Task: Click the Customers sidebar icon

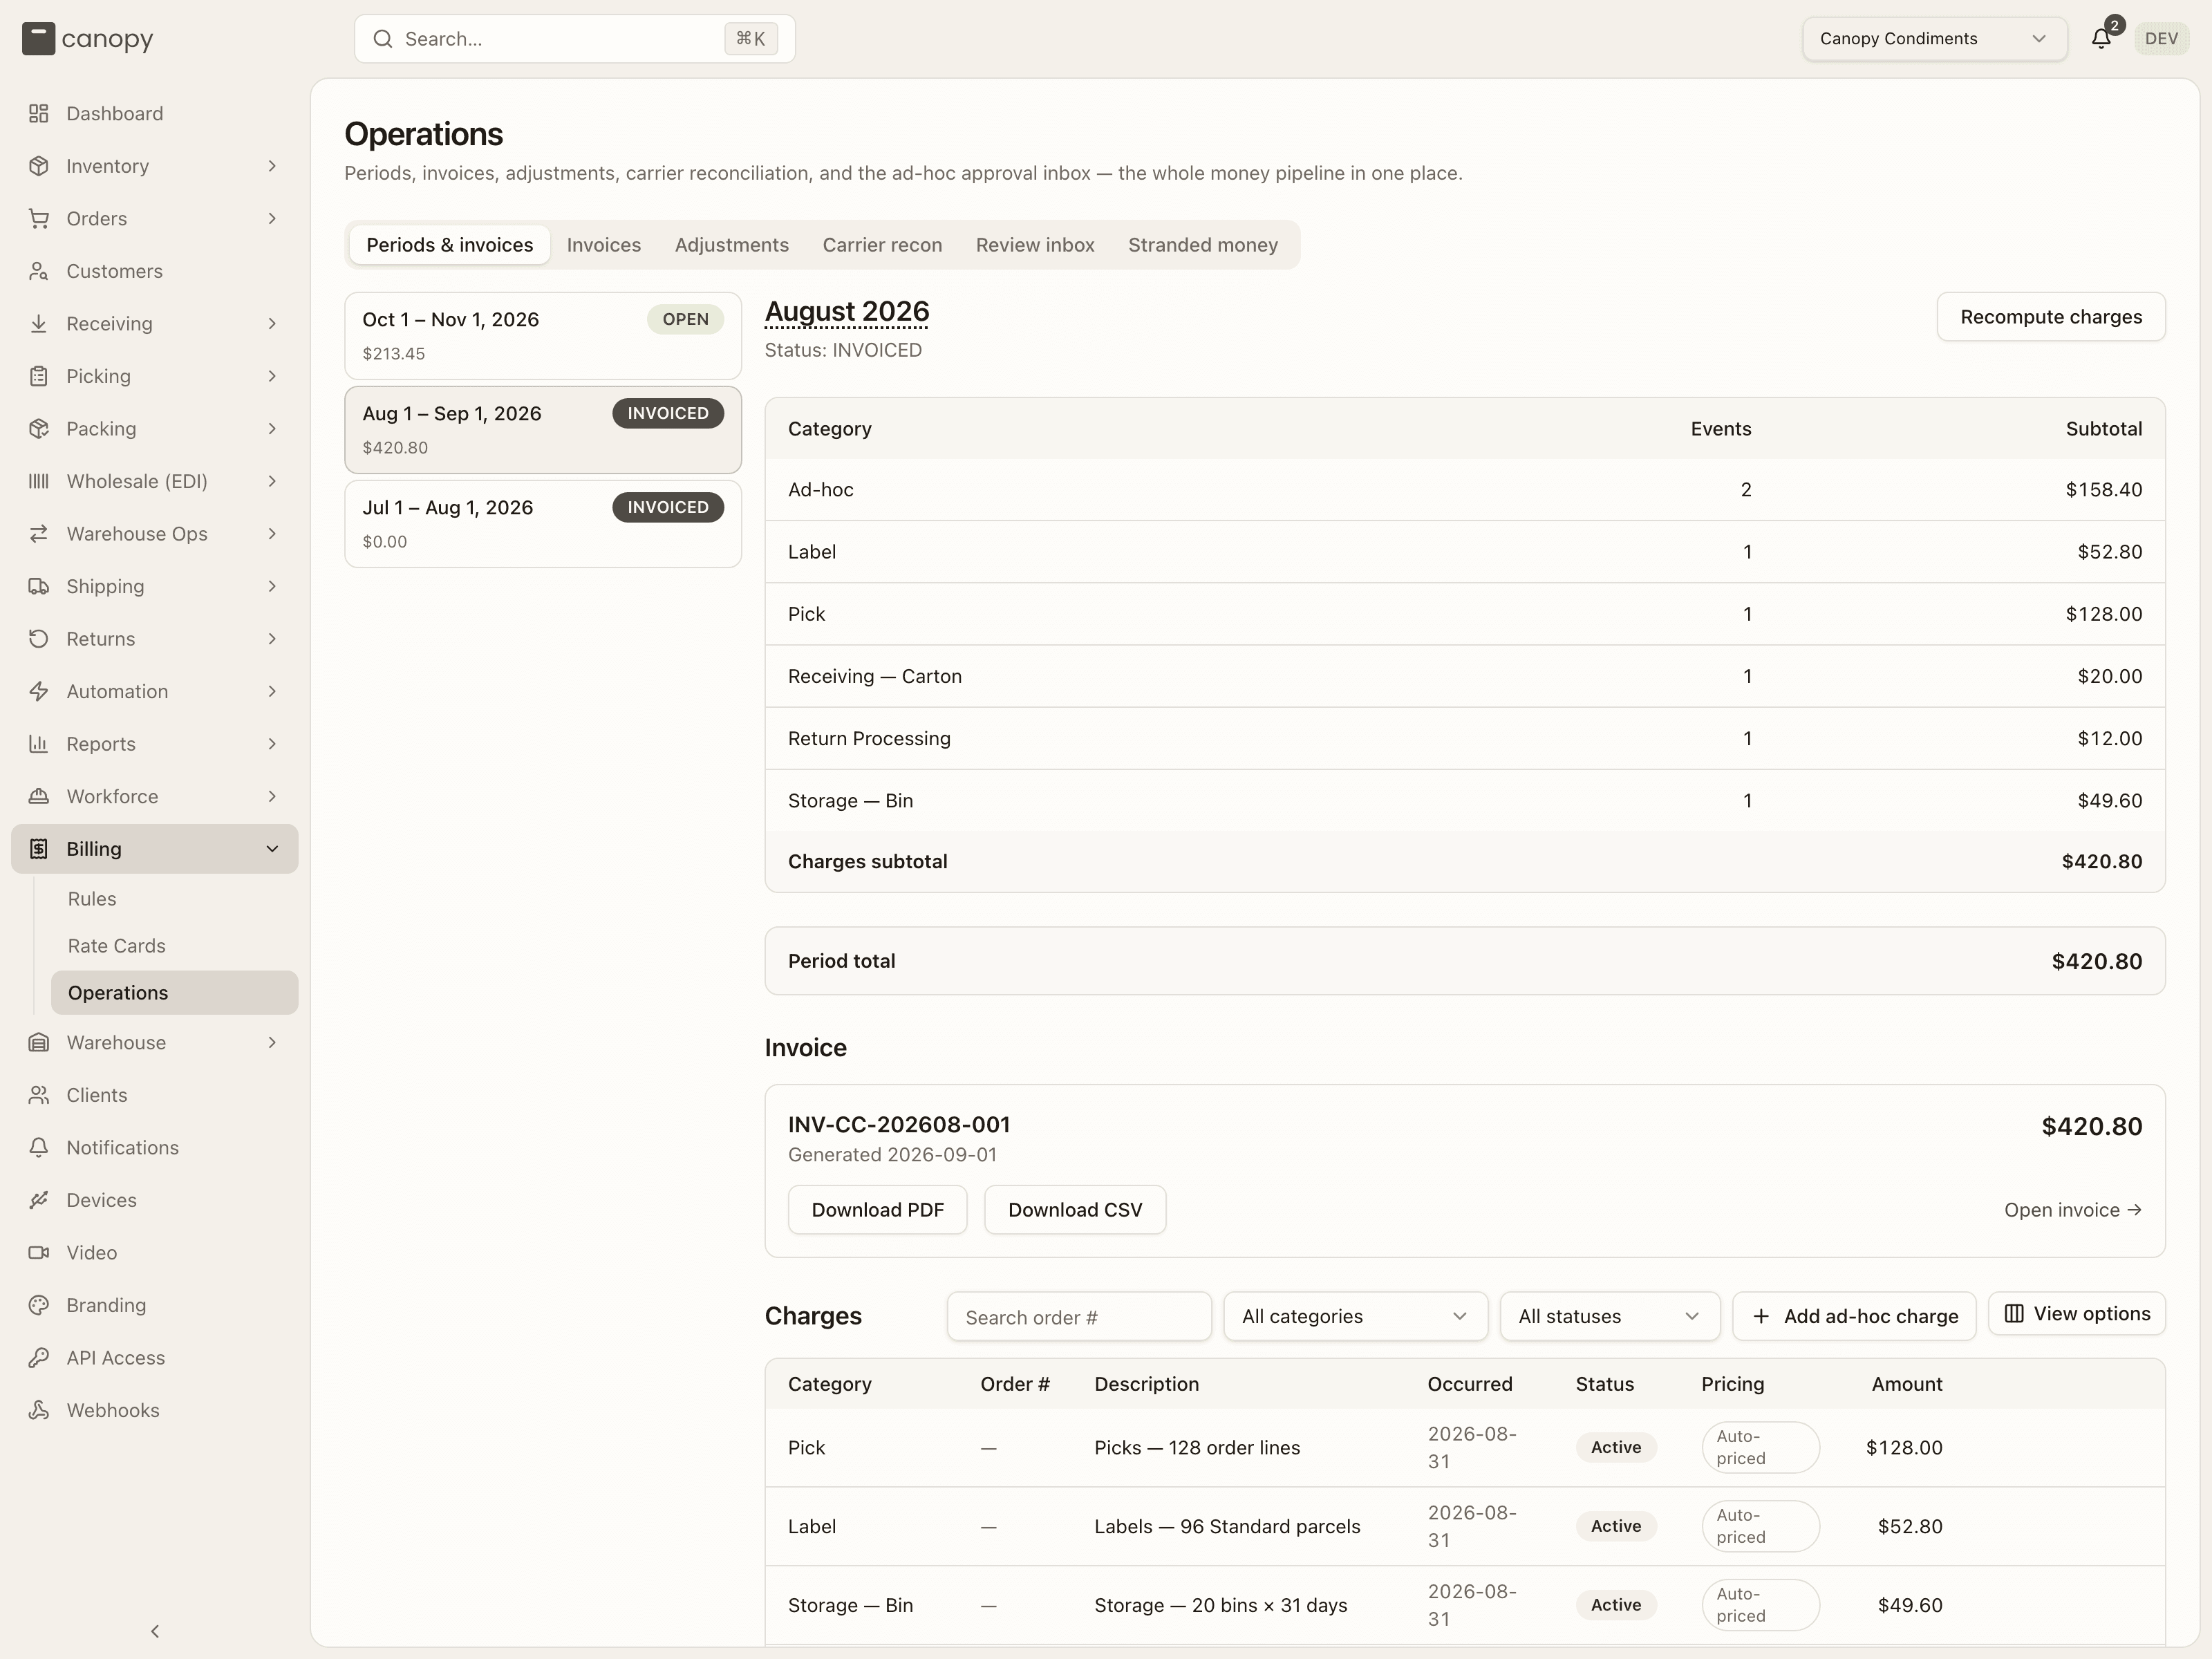Action: point(38,271)
